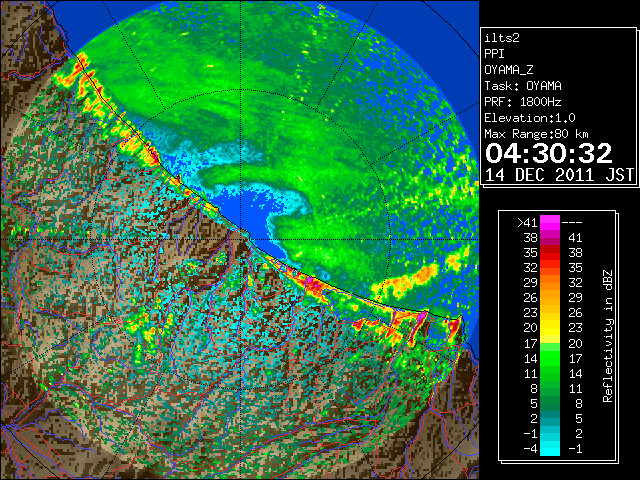Click the 'ilts2' label in info box
The width and height of the screenshot is (640, 480).
(x=502, y=38)
